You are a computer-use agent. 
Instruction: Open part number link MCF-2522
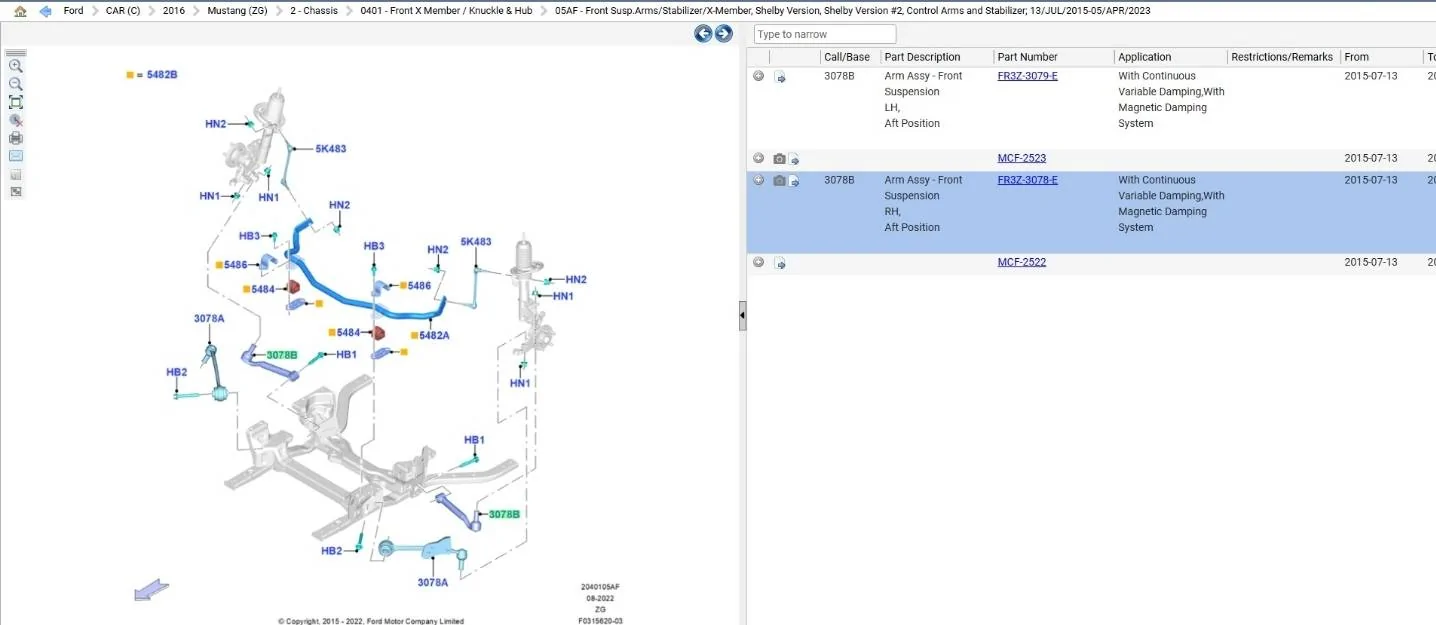click(x=1022, y=262)
